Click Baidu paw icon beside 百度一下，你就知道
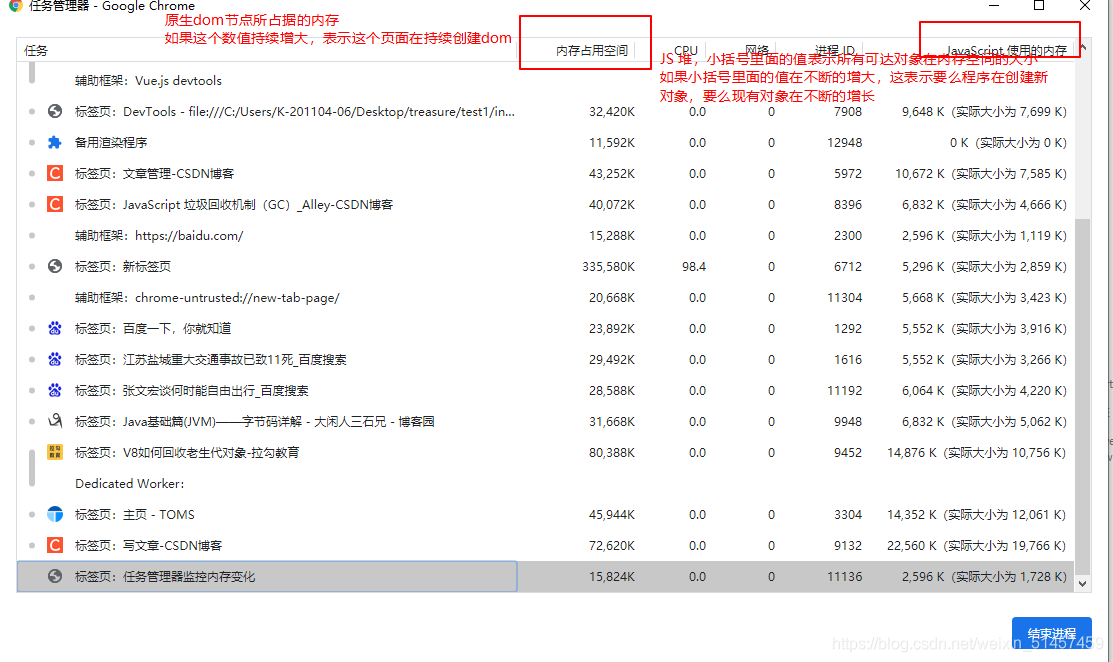The height and width of the screenshot is (662, 1113). click(55, 329)
